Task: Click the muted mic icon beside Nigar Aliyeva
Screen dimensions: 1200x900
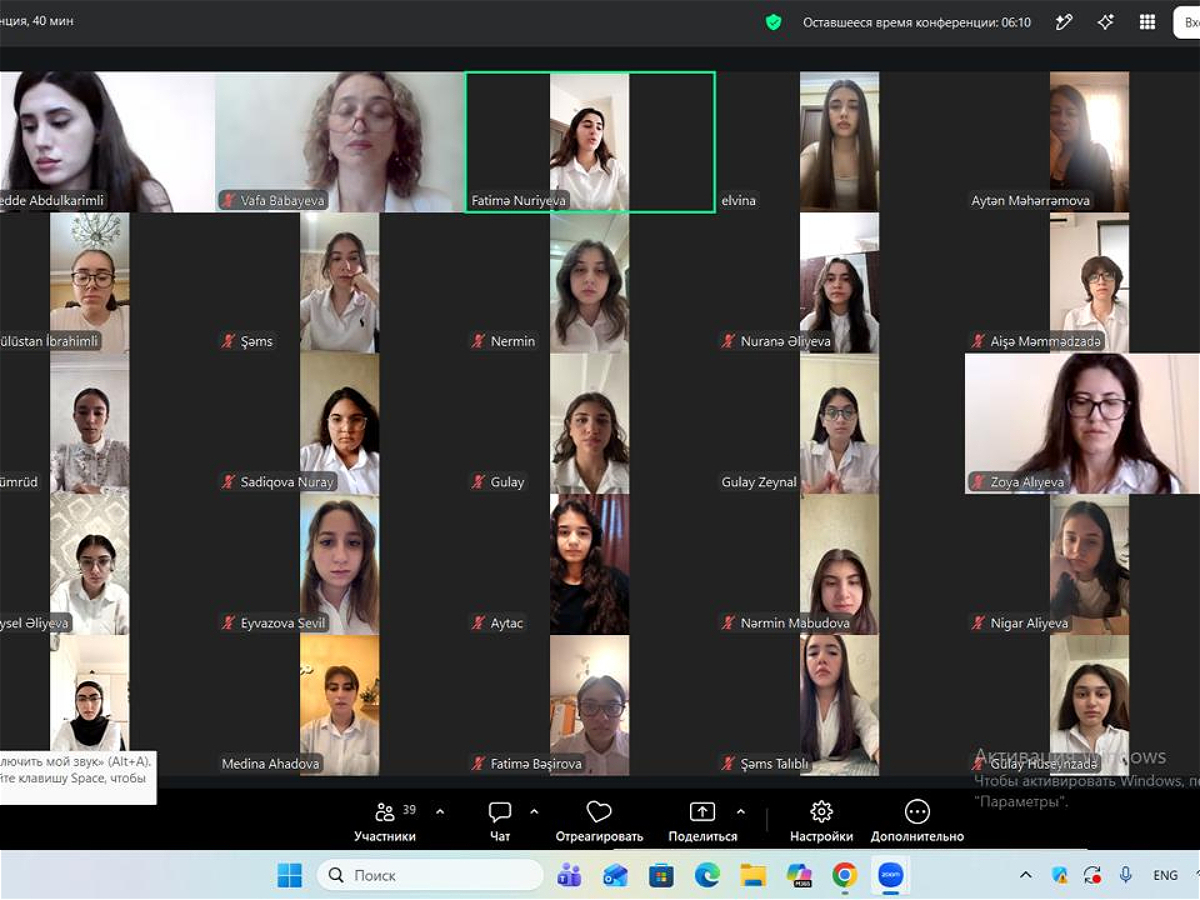Action: coord(979,624)
